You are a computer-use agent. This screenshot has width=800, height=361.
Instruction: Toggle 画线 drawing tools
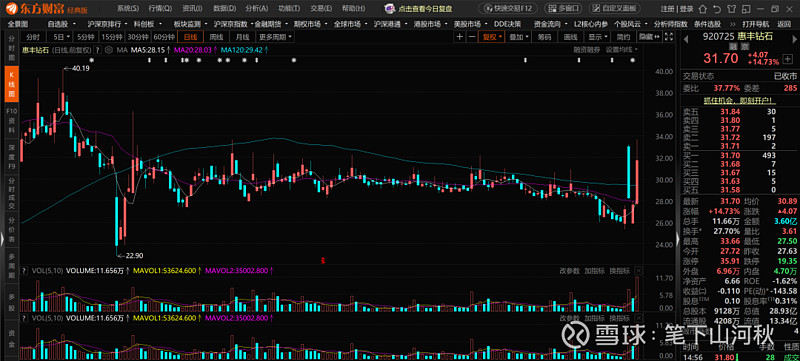(571, 37)
